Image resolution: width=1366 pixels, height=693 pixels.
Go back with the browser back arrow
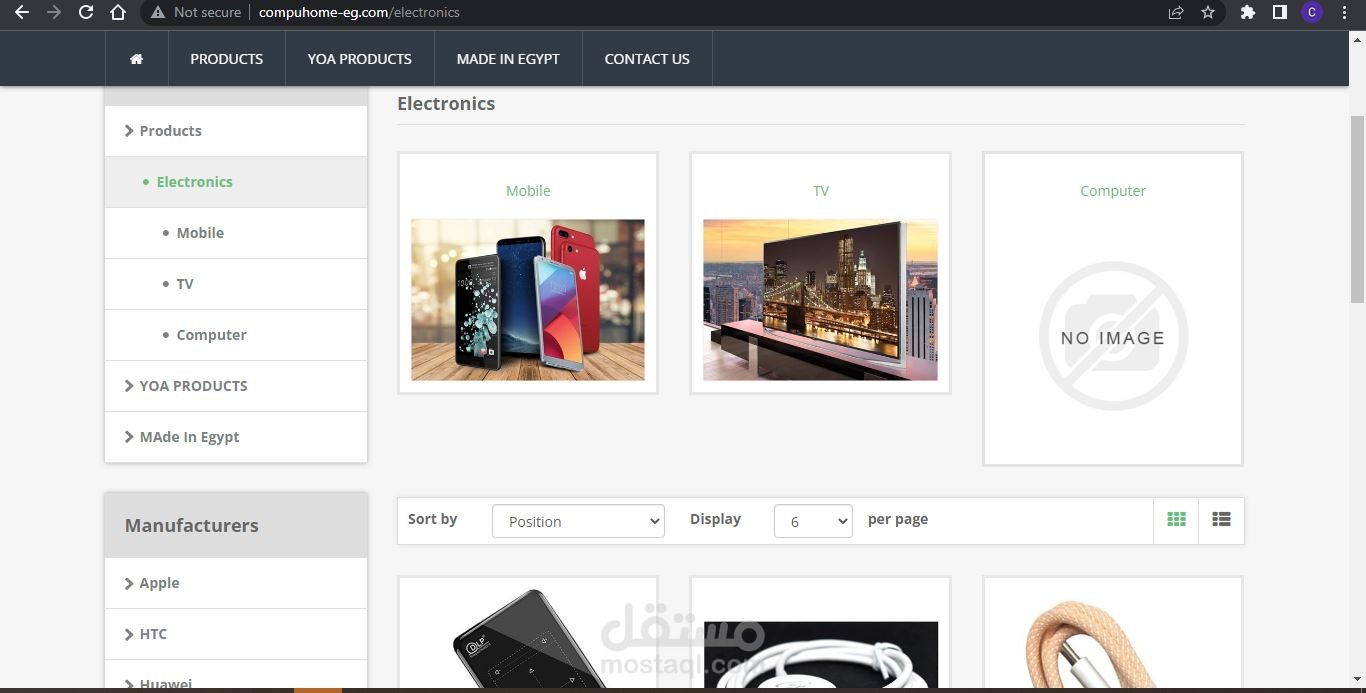[21, 12]
